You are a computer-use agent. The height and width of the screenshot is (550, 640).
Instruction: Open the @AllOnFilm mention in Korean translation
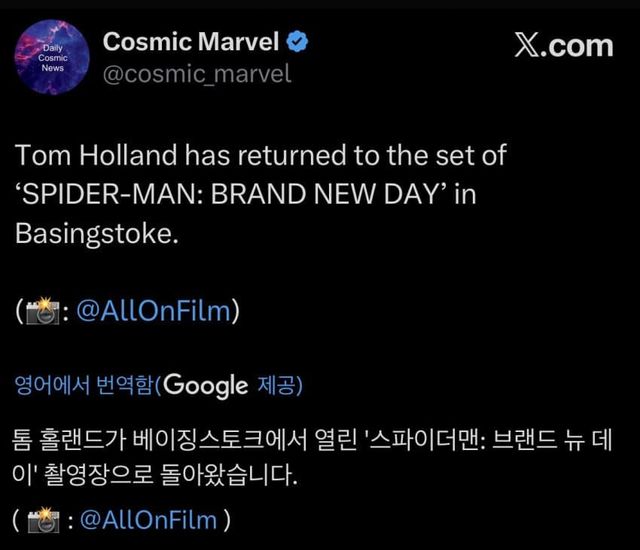pos(148,520)
